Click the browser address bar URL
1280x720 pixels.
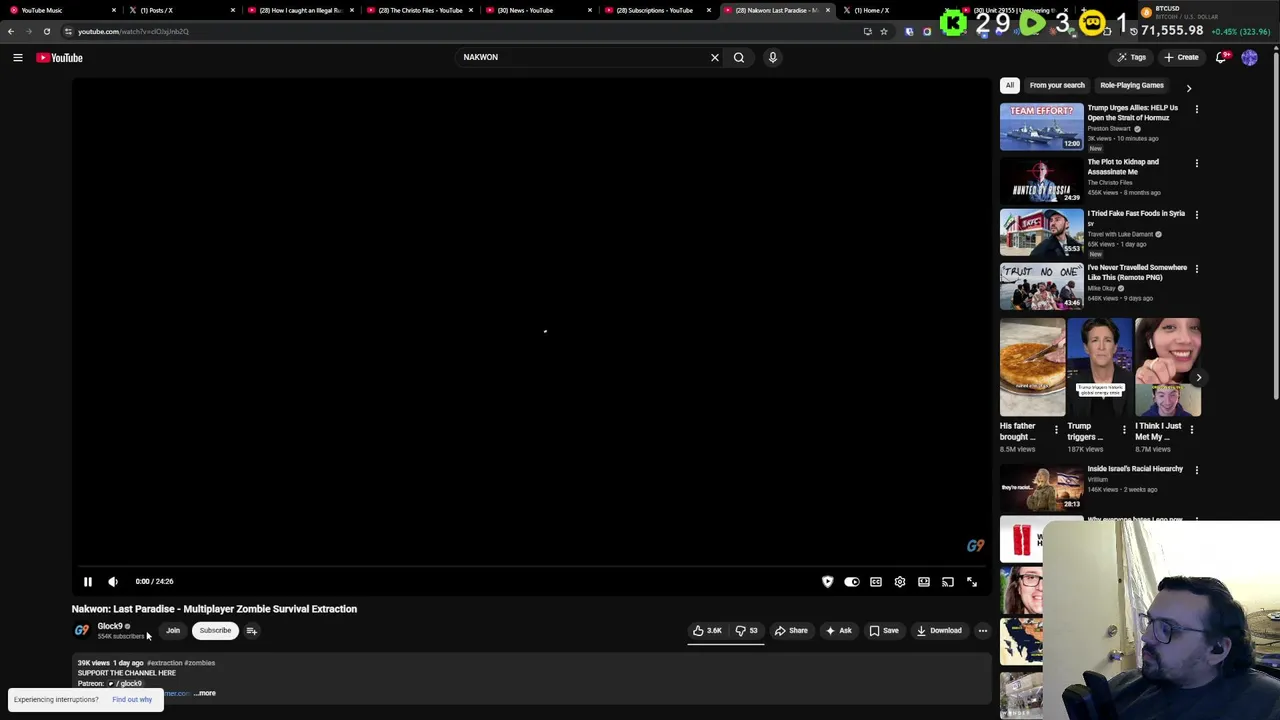pyautogui.click(x=133, y=31)
